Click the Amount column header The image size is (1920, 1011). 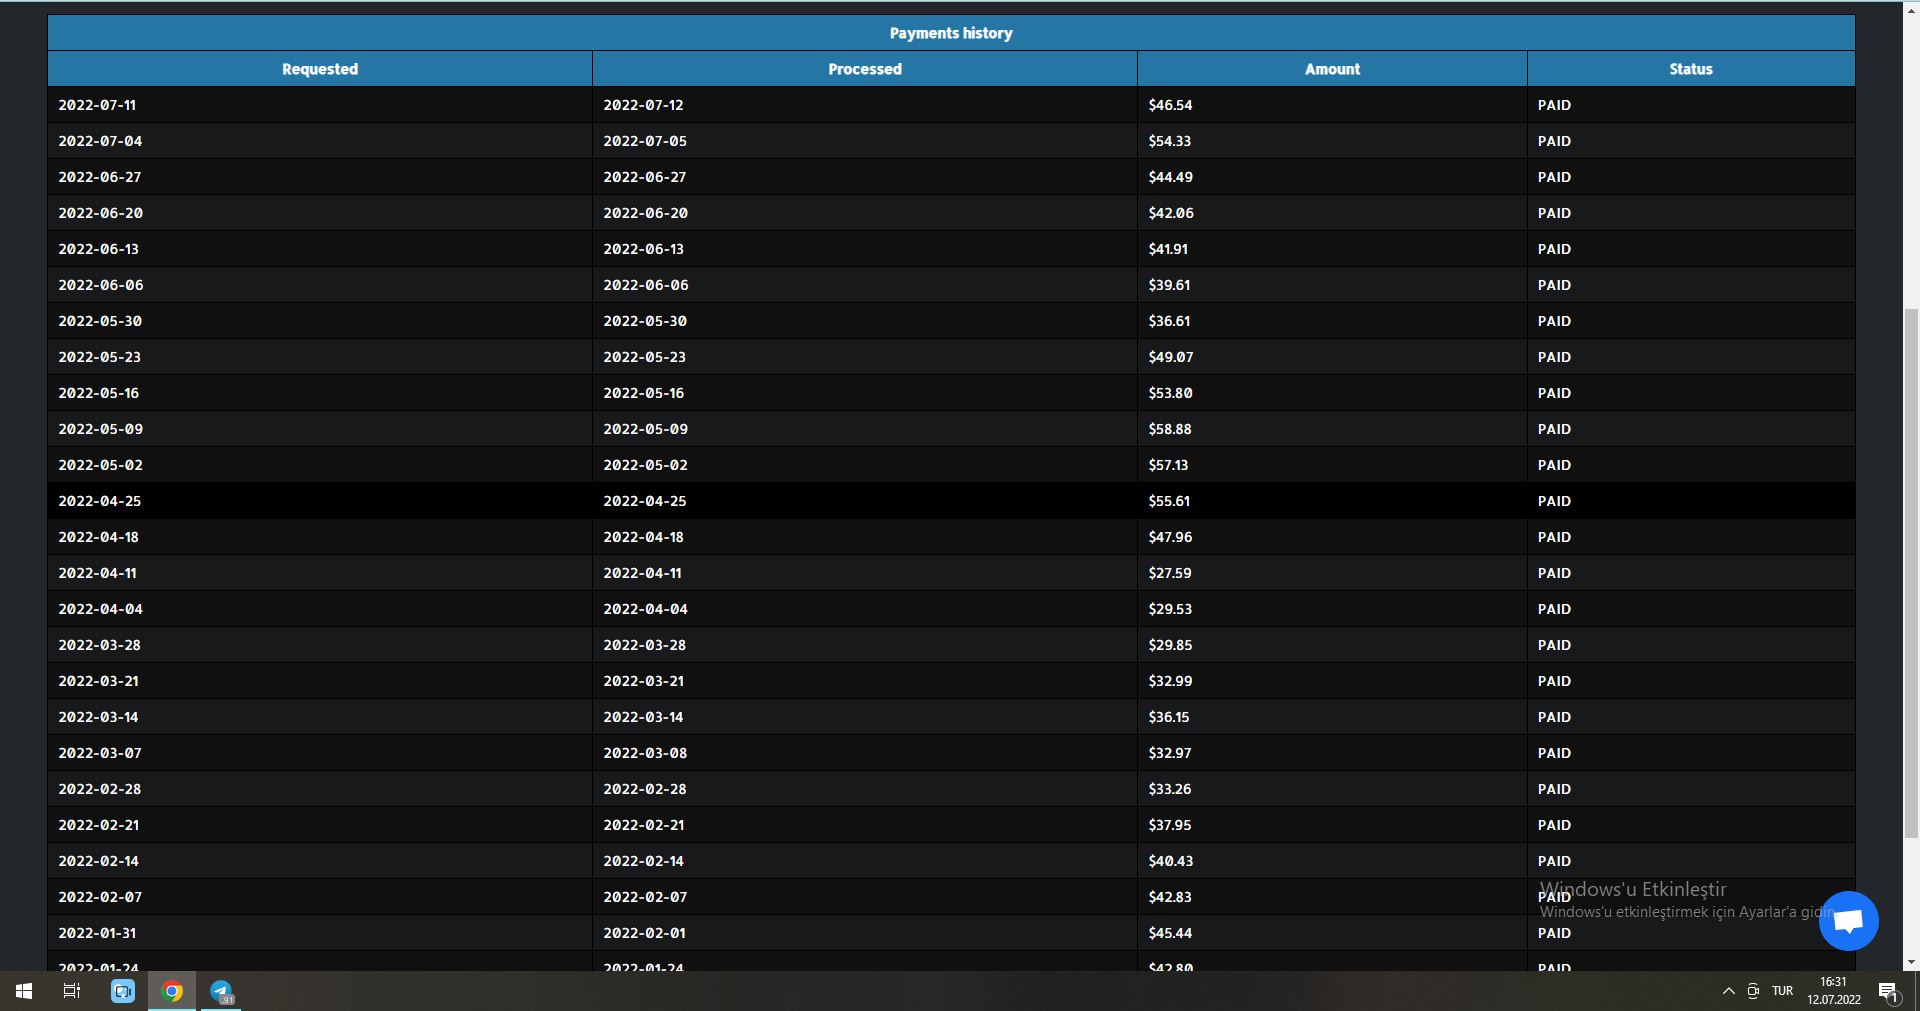click(x=1332, y=69)
